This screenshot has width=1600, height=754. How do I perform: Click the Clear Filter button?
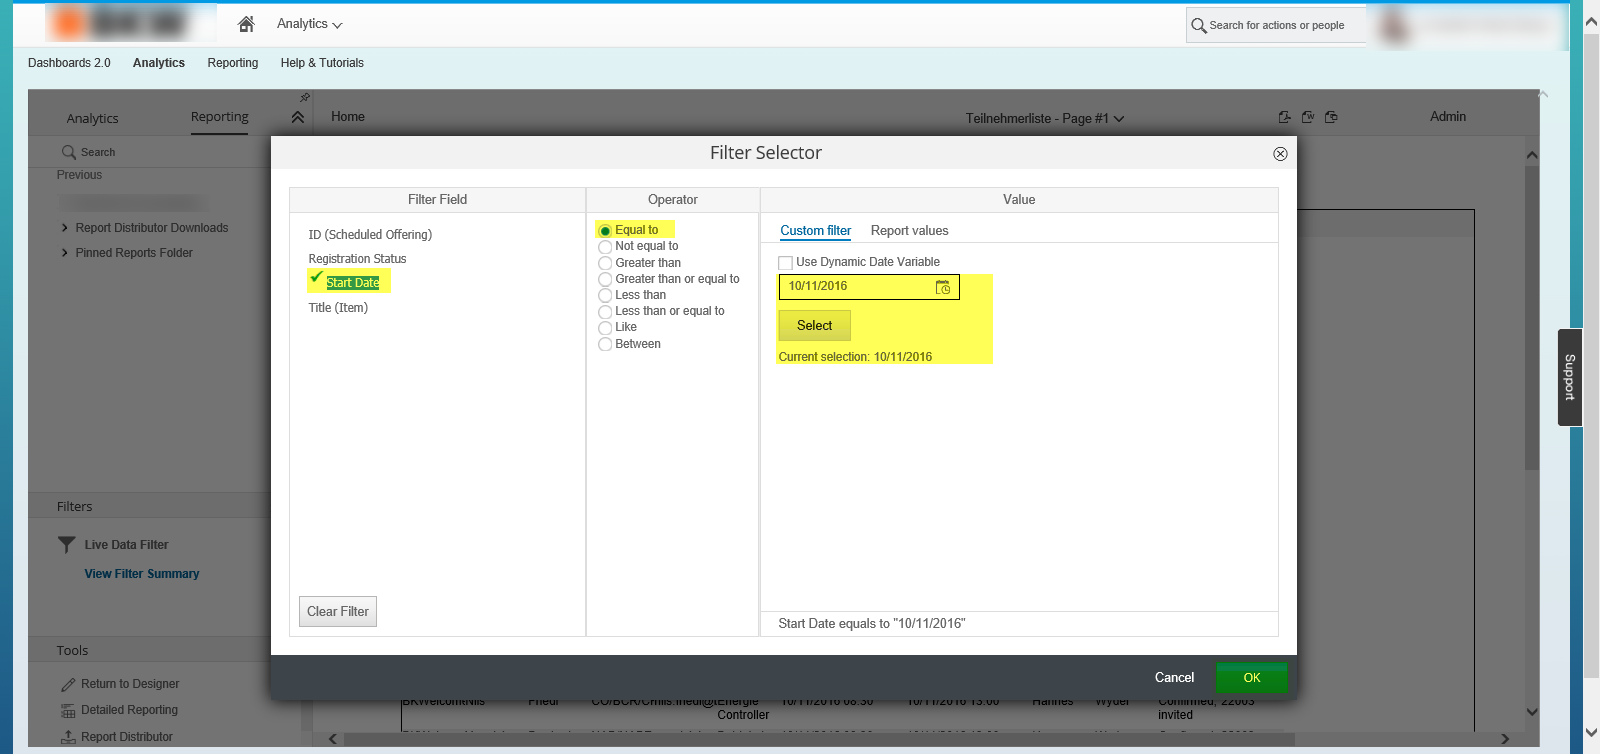pyautogui.click(x=338, y=612)
